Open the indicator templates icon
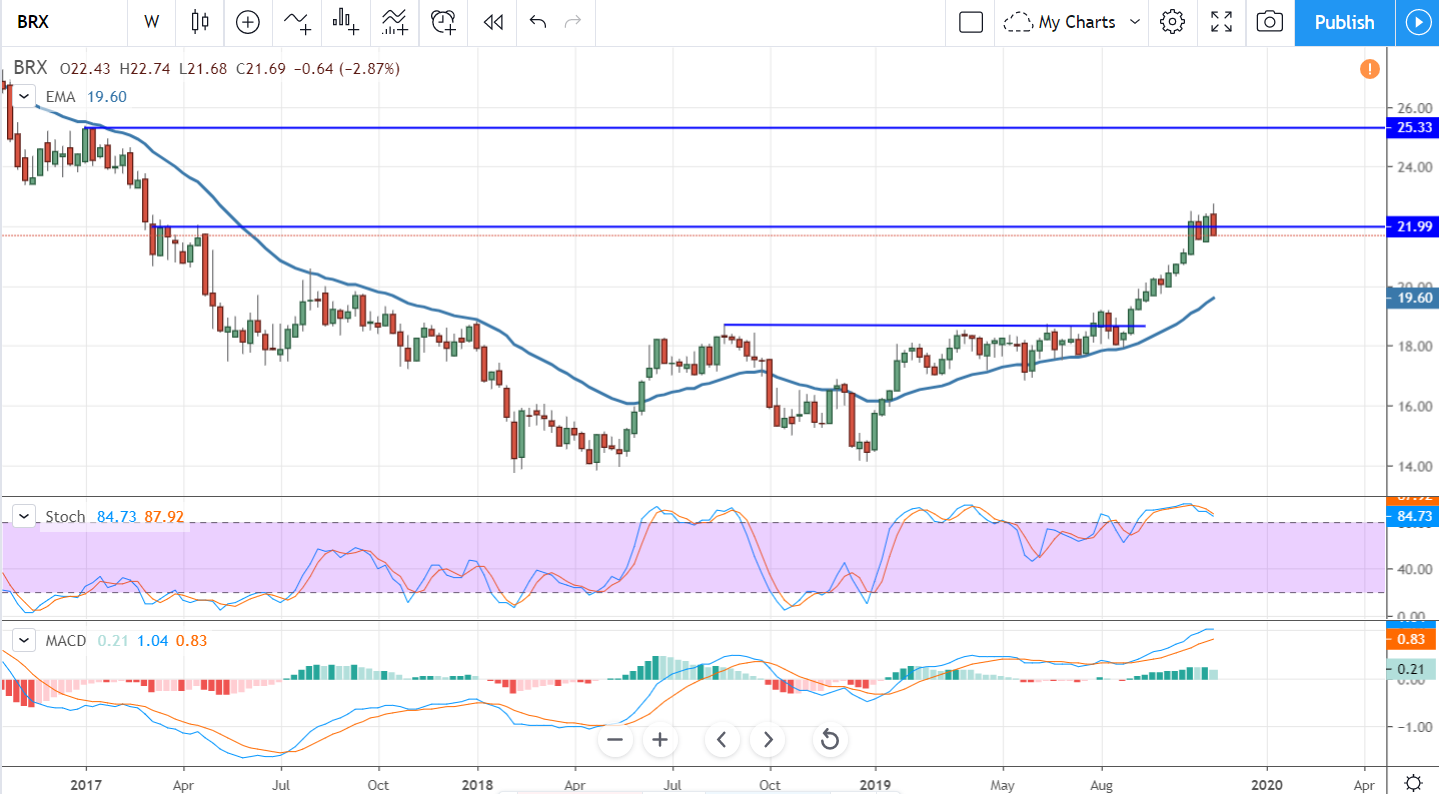Image resolution: width=1439 pixels, height=794 pixels. pyautogui.click(x=393, y=22)
